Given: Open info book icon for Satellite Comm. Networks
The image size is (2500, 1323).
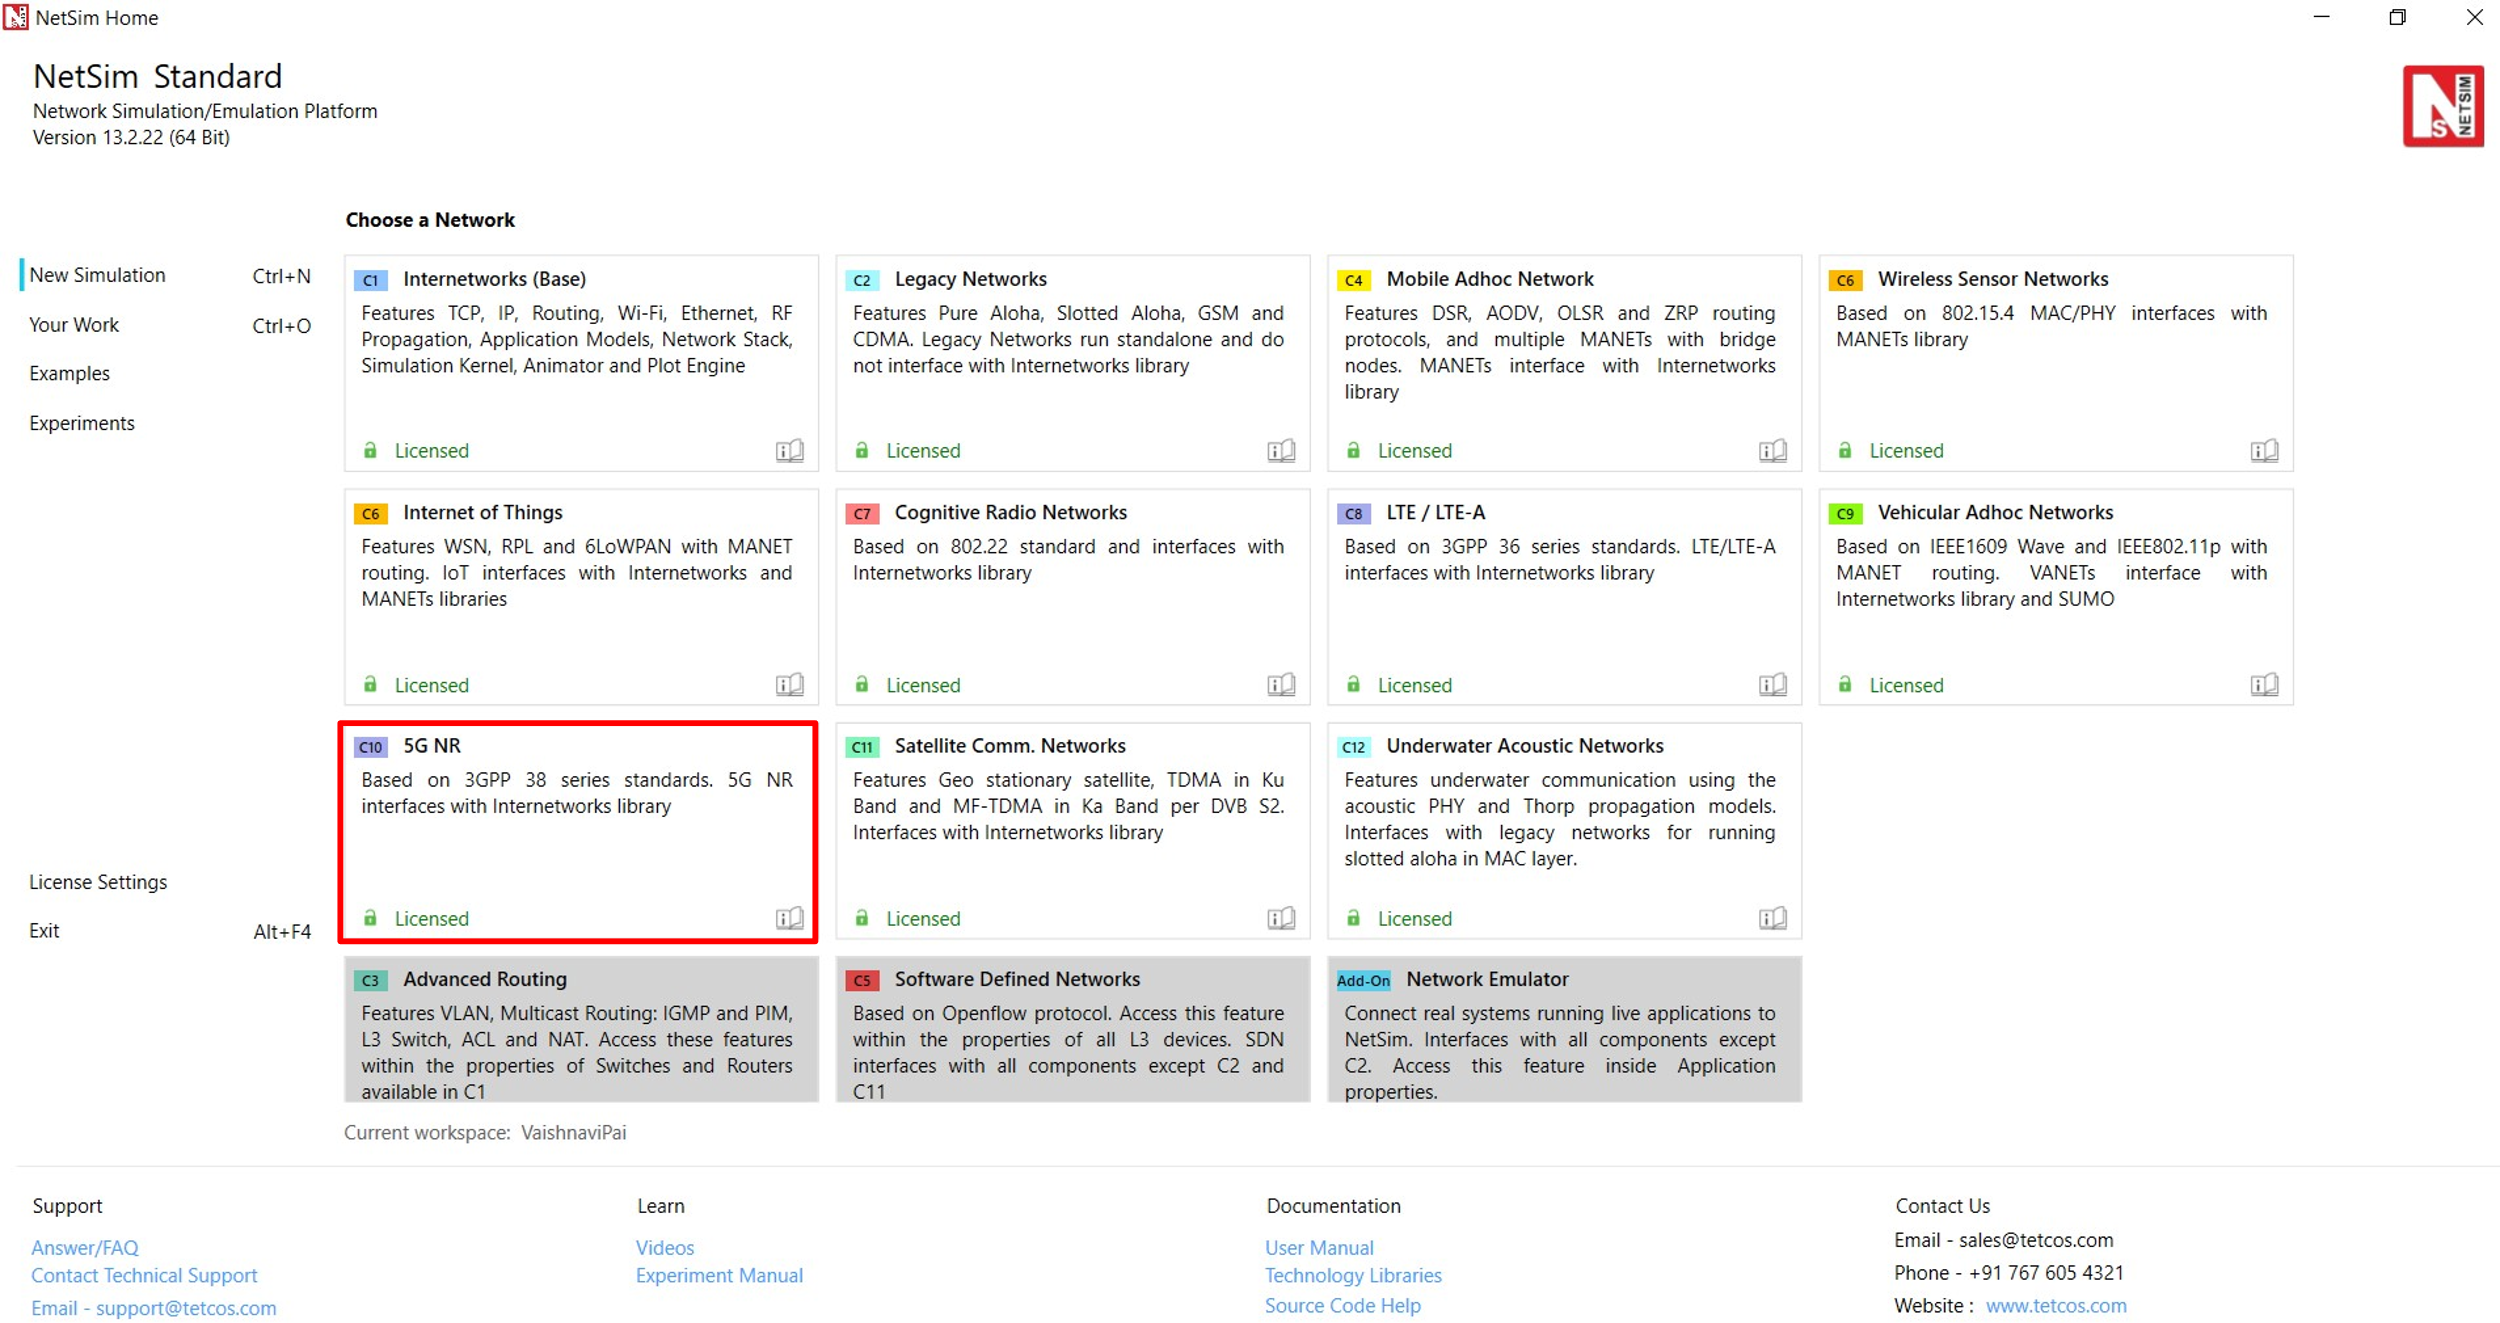Looking at the screenshot, I should [1281, 918].
